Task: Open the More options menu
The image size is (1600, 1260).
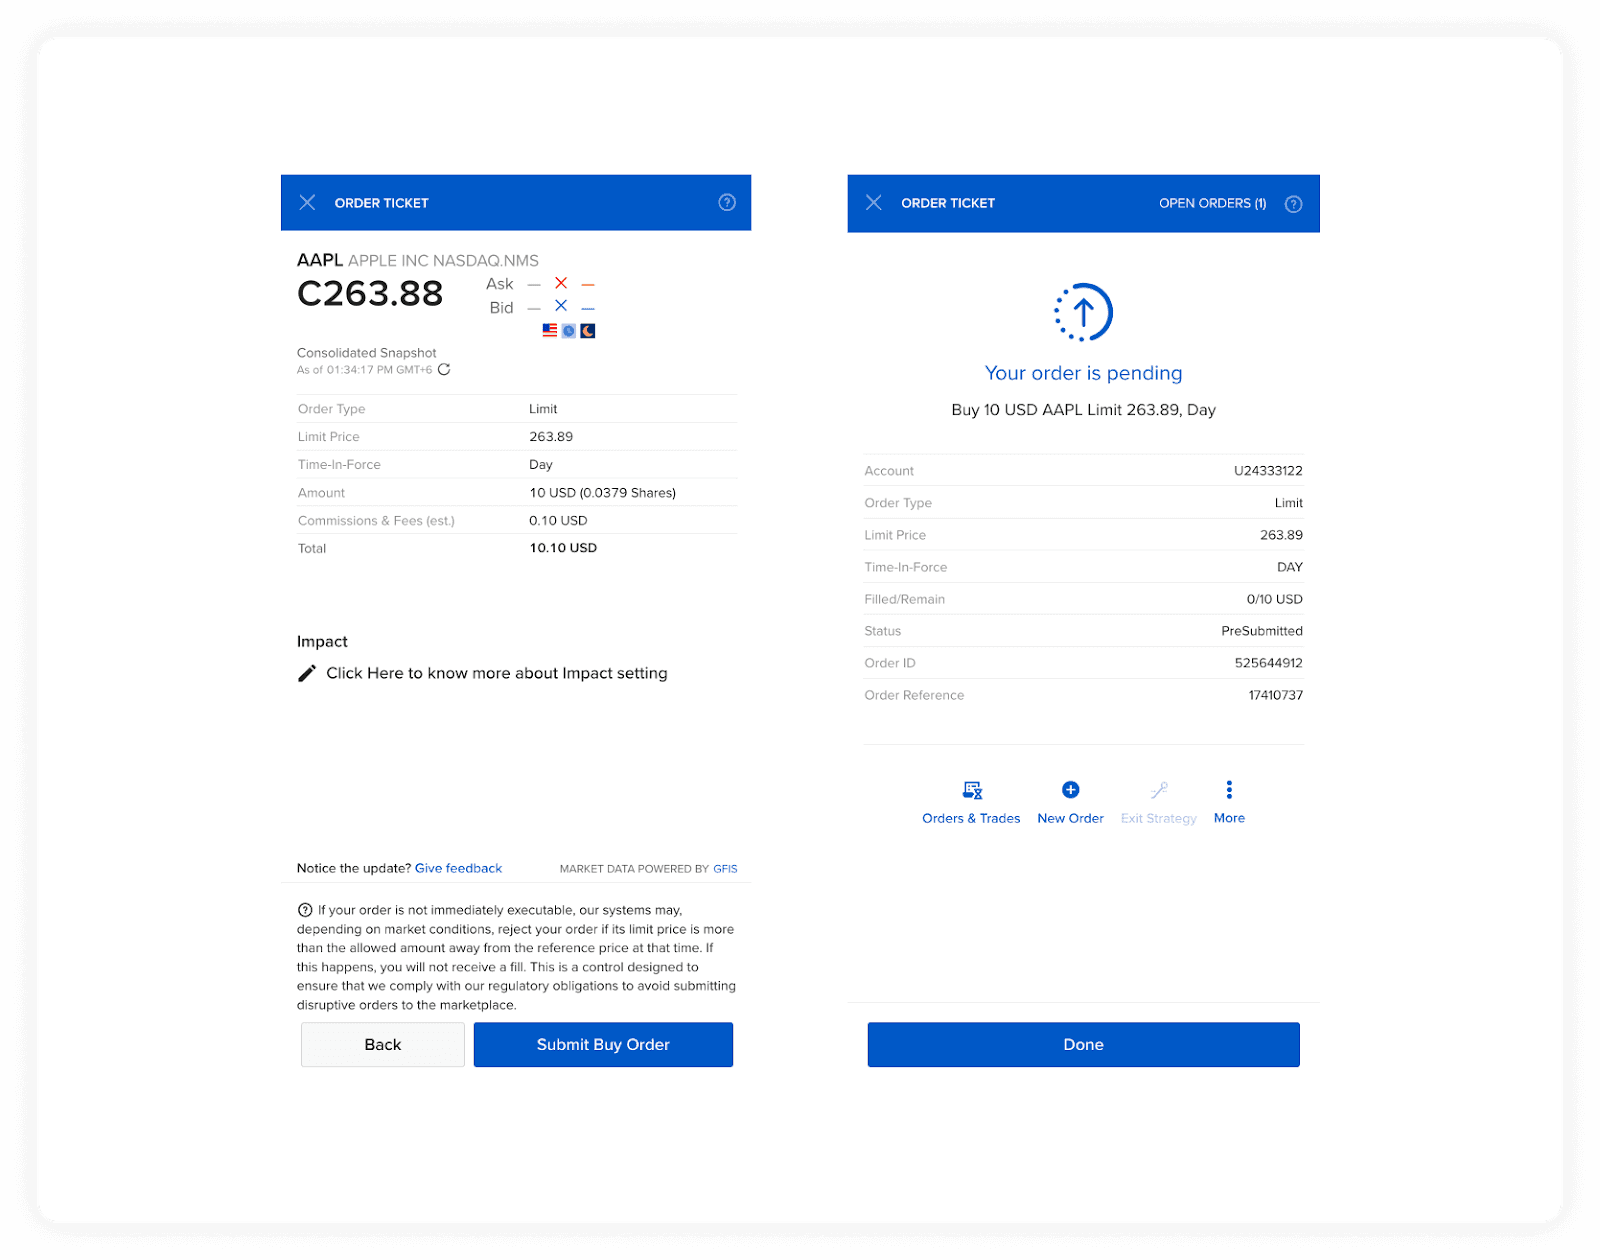Action: point(1229,801)
